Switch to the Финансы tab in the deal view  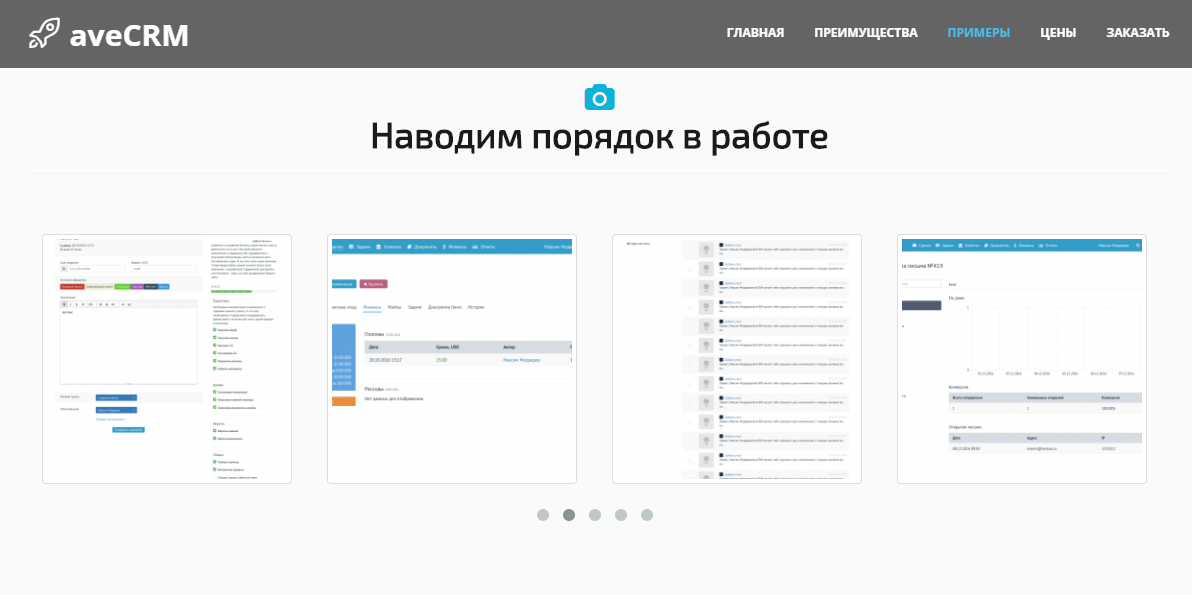[372, 306]
